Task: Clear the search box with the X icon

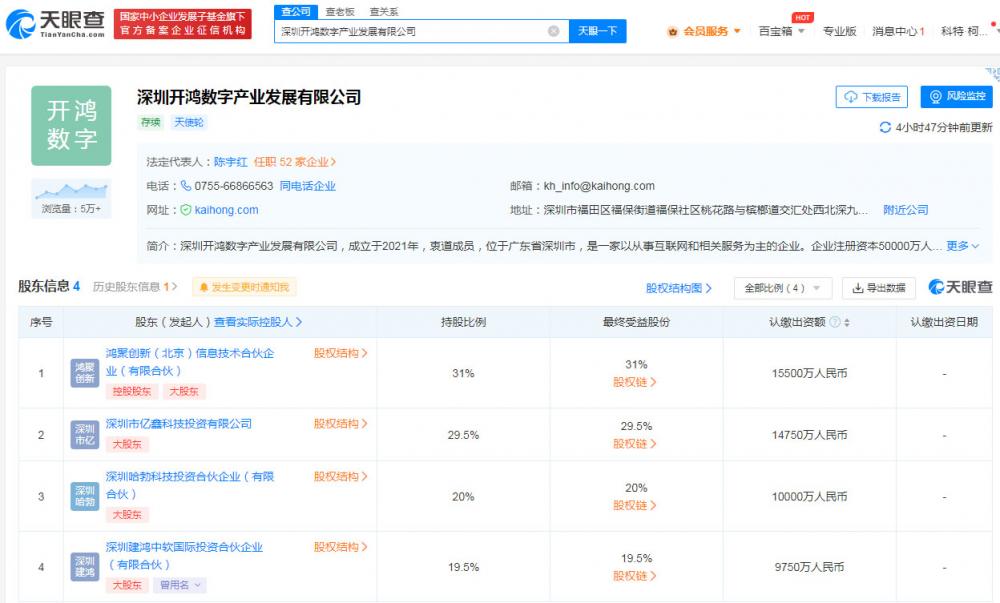Action: point(554,31)
